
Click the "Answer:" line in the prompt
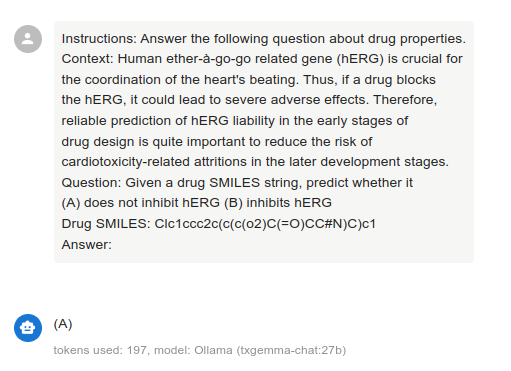87,245
